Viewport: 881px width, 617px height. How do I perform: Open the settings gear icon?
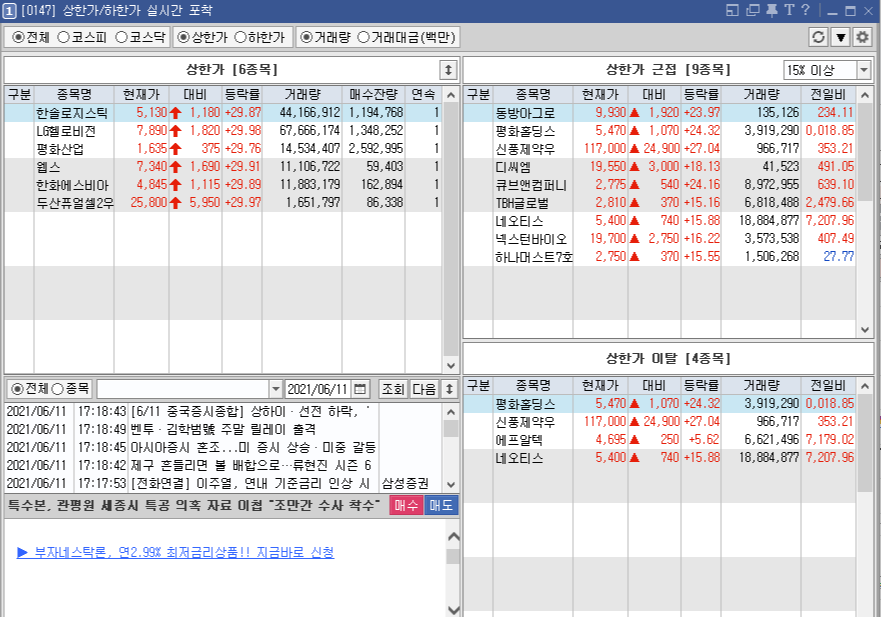pos(862,37)
